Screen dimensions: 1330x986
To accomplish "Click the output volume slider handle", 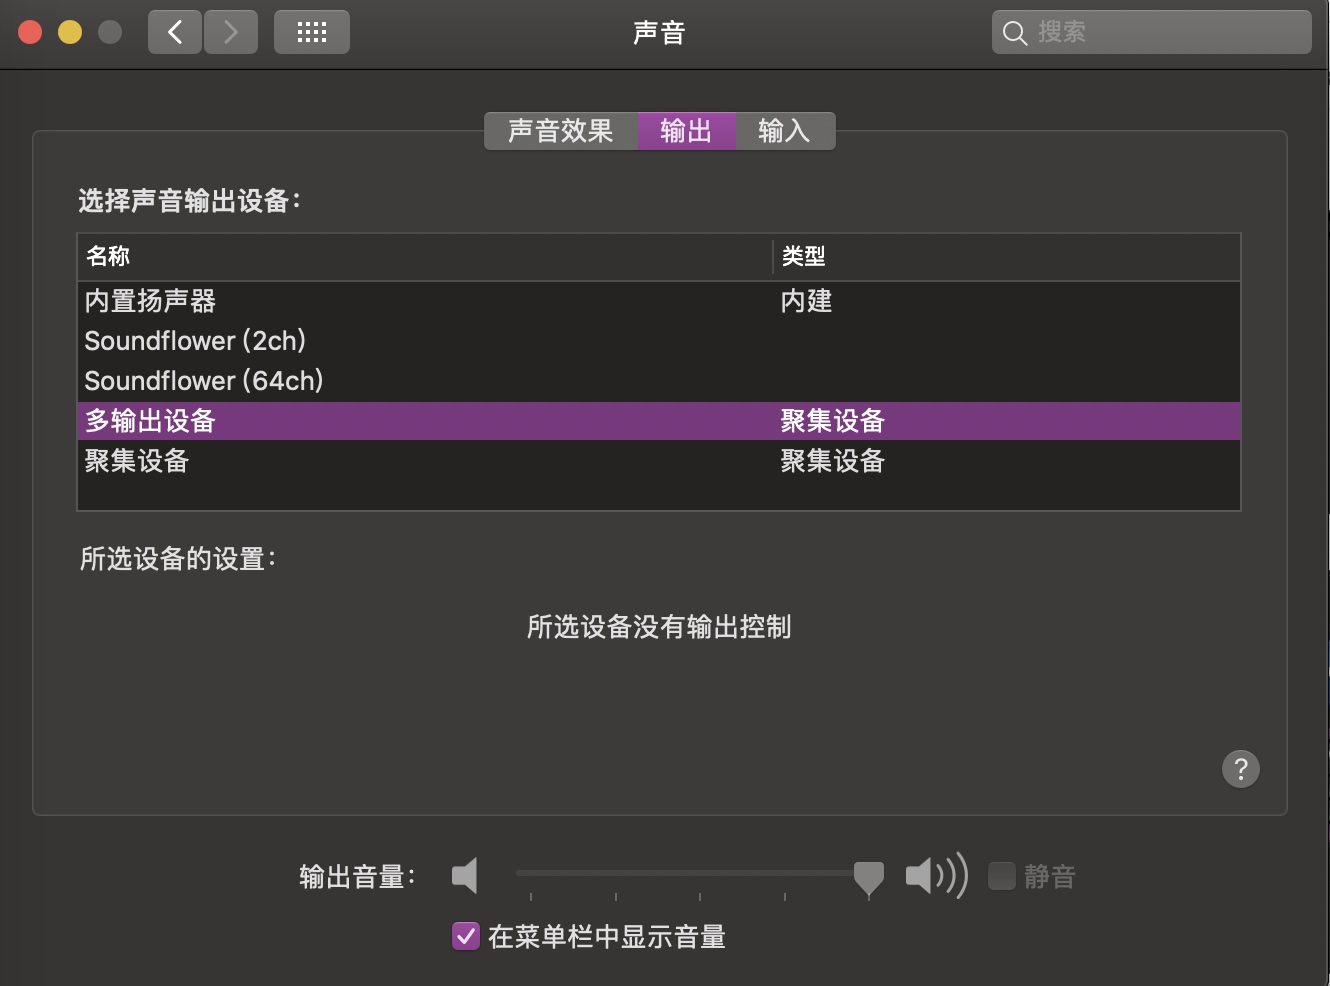I will click(868, 876).
